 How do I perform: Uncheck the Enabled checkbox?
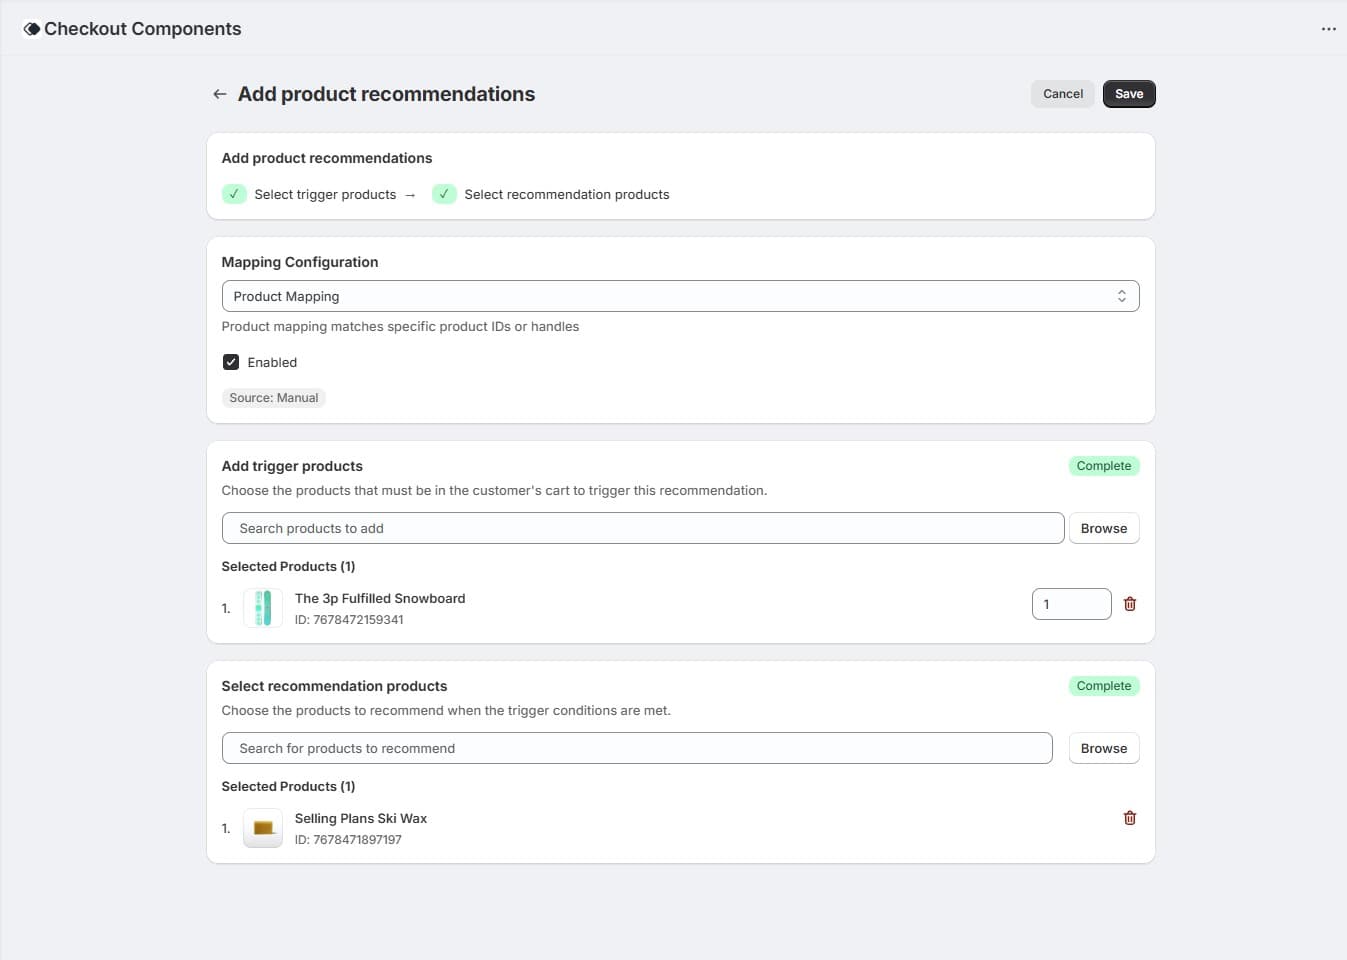231,362
